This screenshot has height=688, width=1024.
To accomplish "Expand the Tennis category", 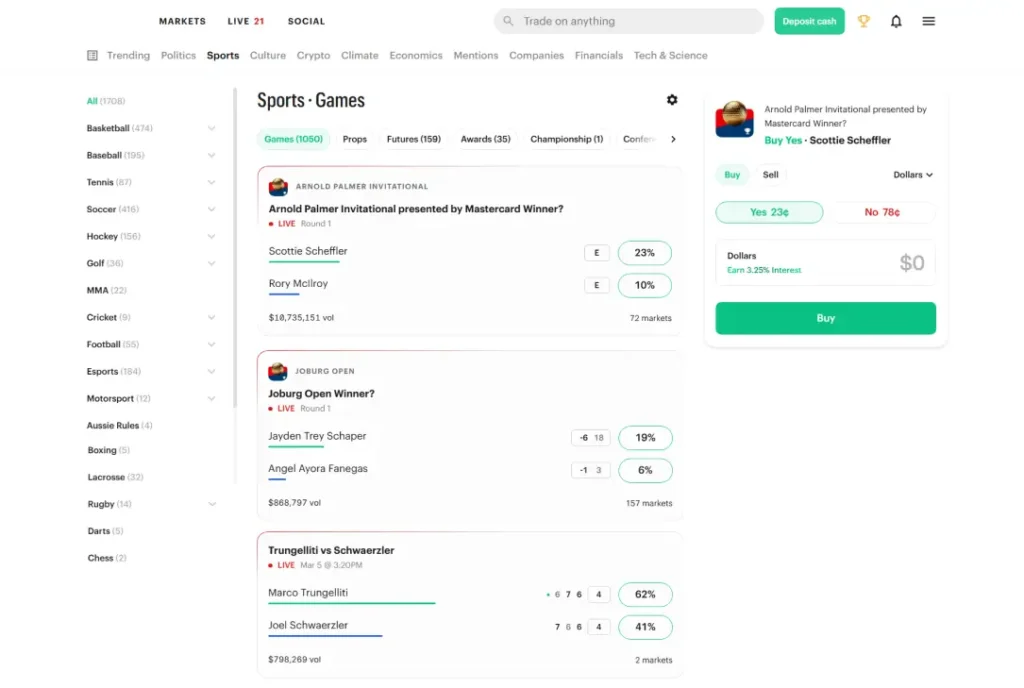I will tap(211, 182).
